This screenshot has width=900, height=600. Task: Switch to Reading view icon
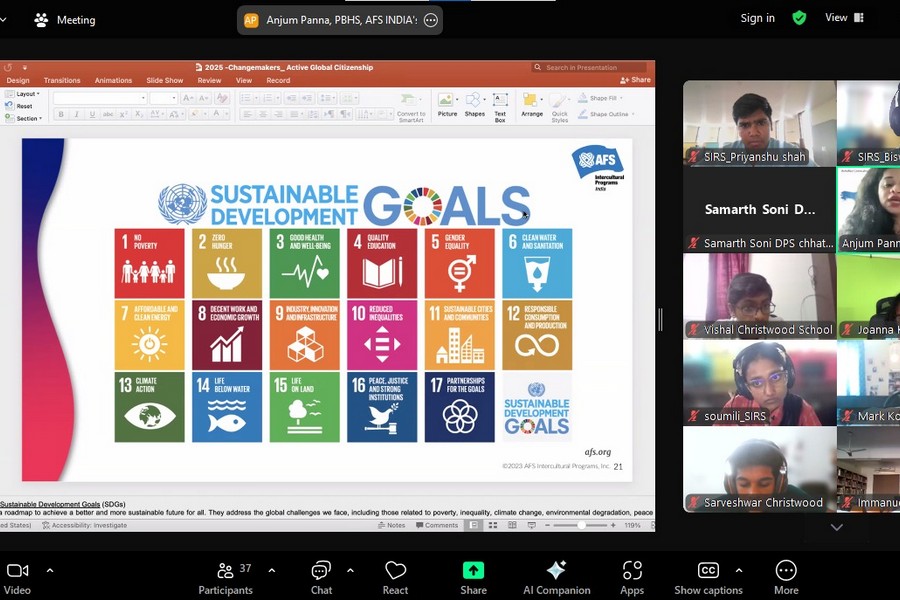tap(513, 525)
